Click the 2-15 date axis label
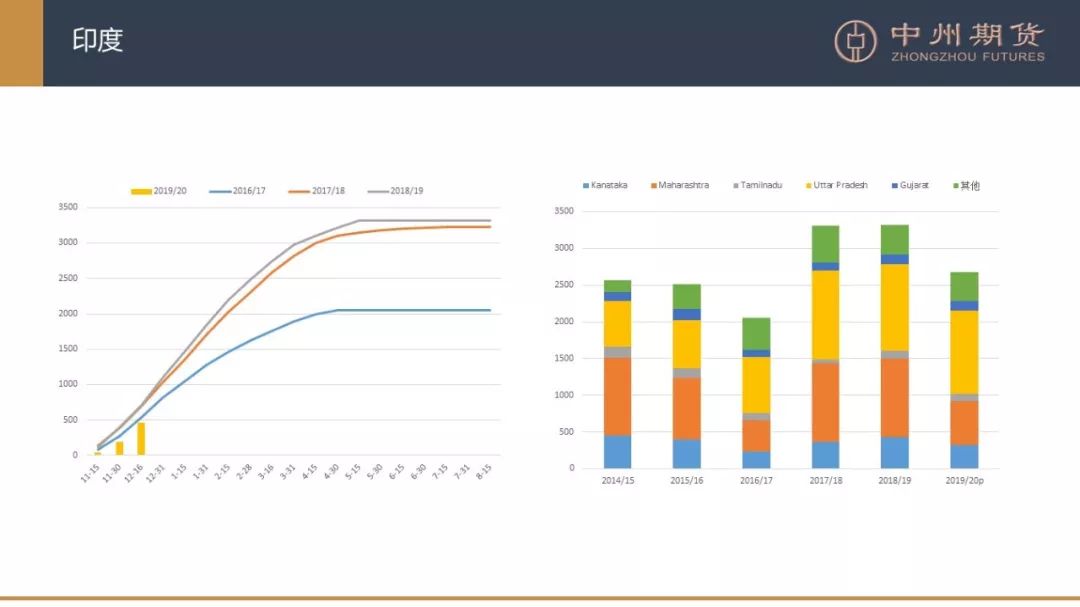 (x=222, y=472)
